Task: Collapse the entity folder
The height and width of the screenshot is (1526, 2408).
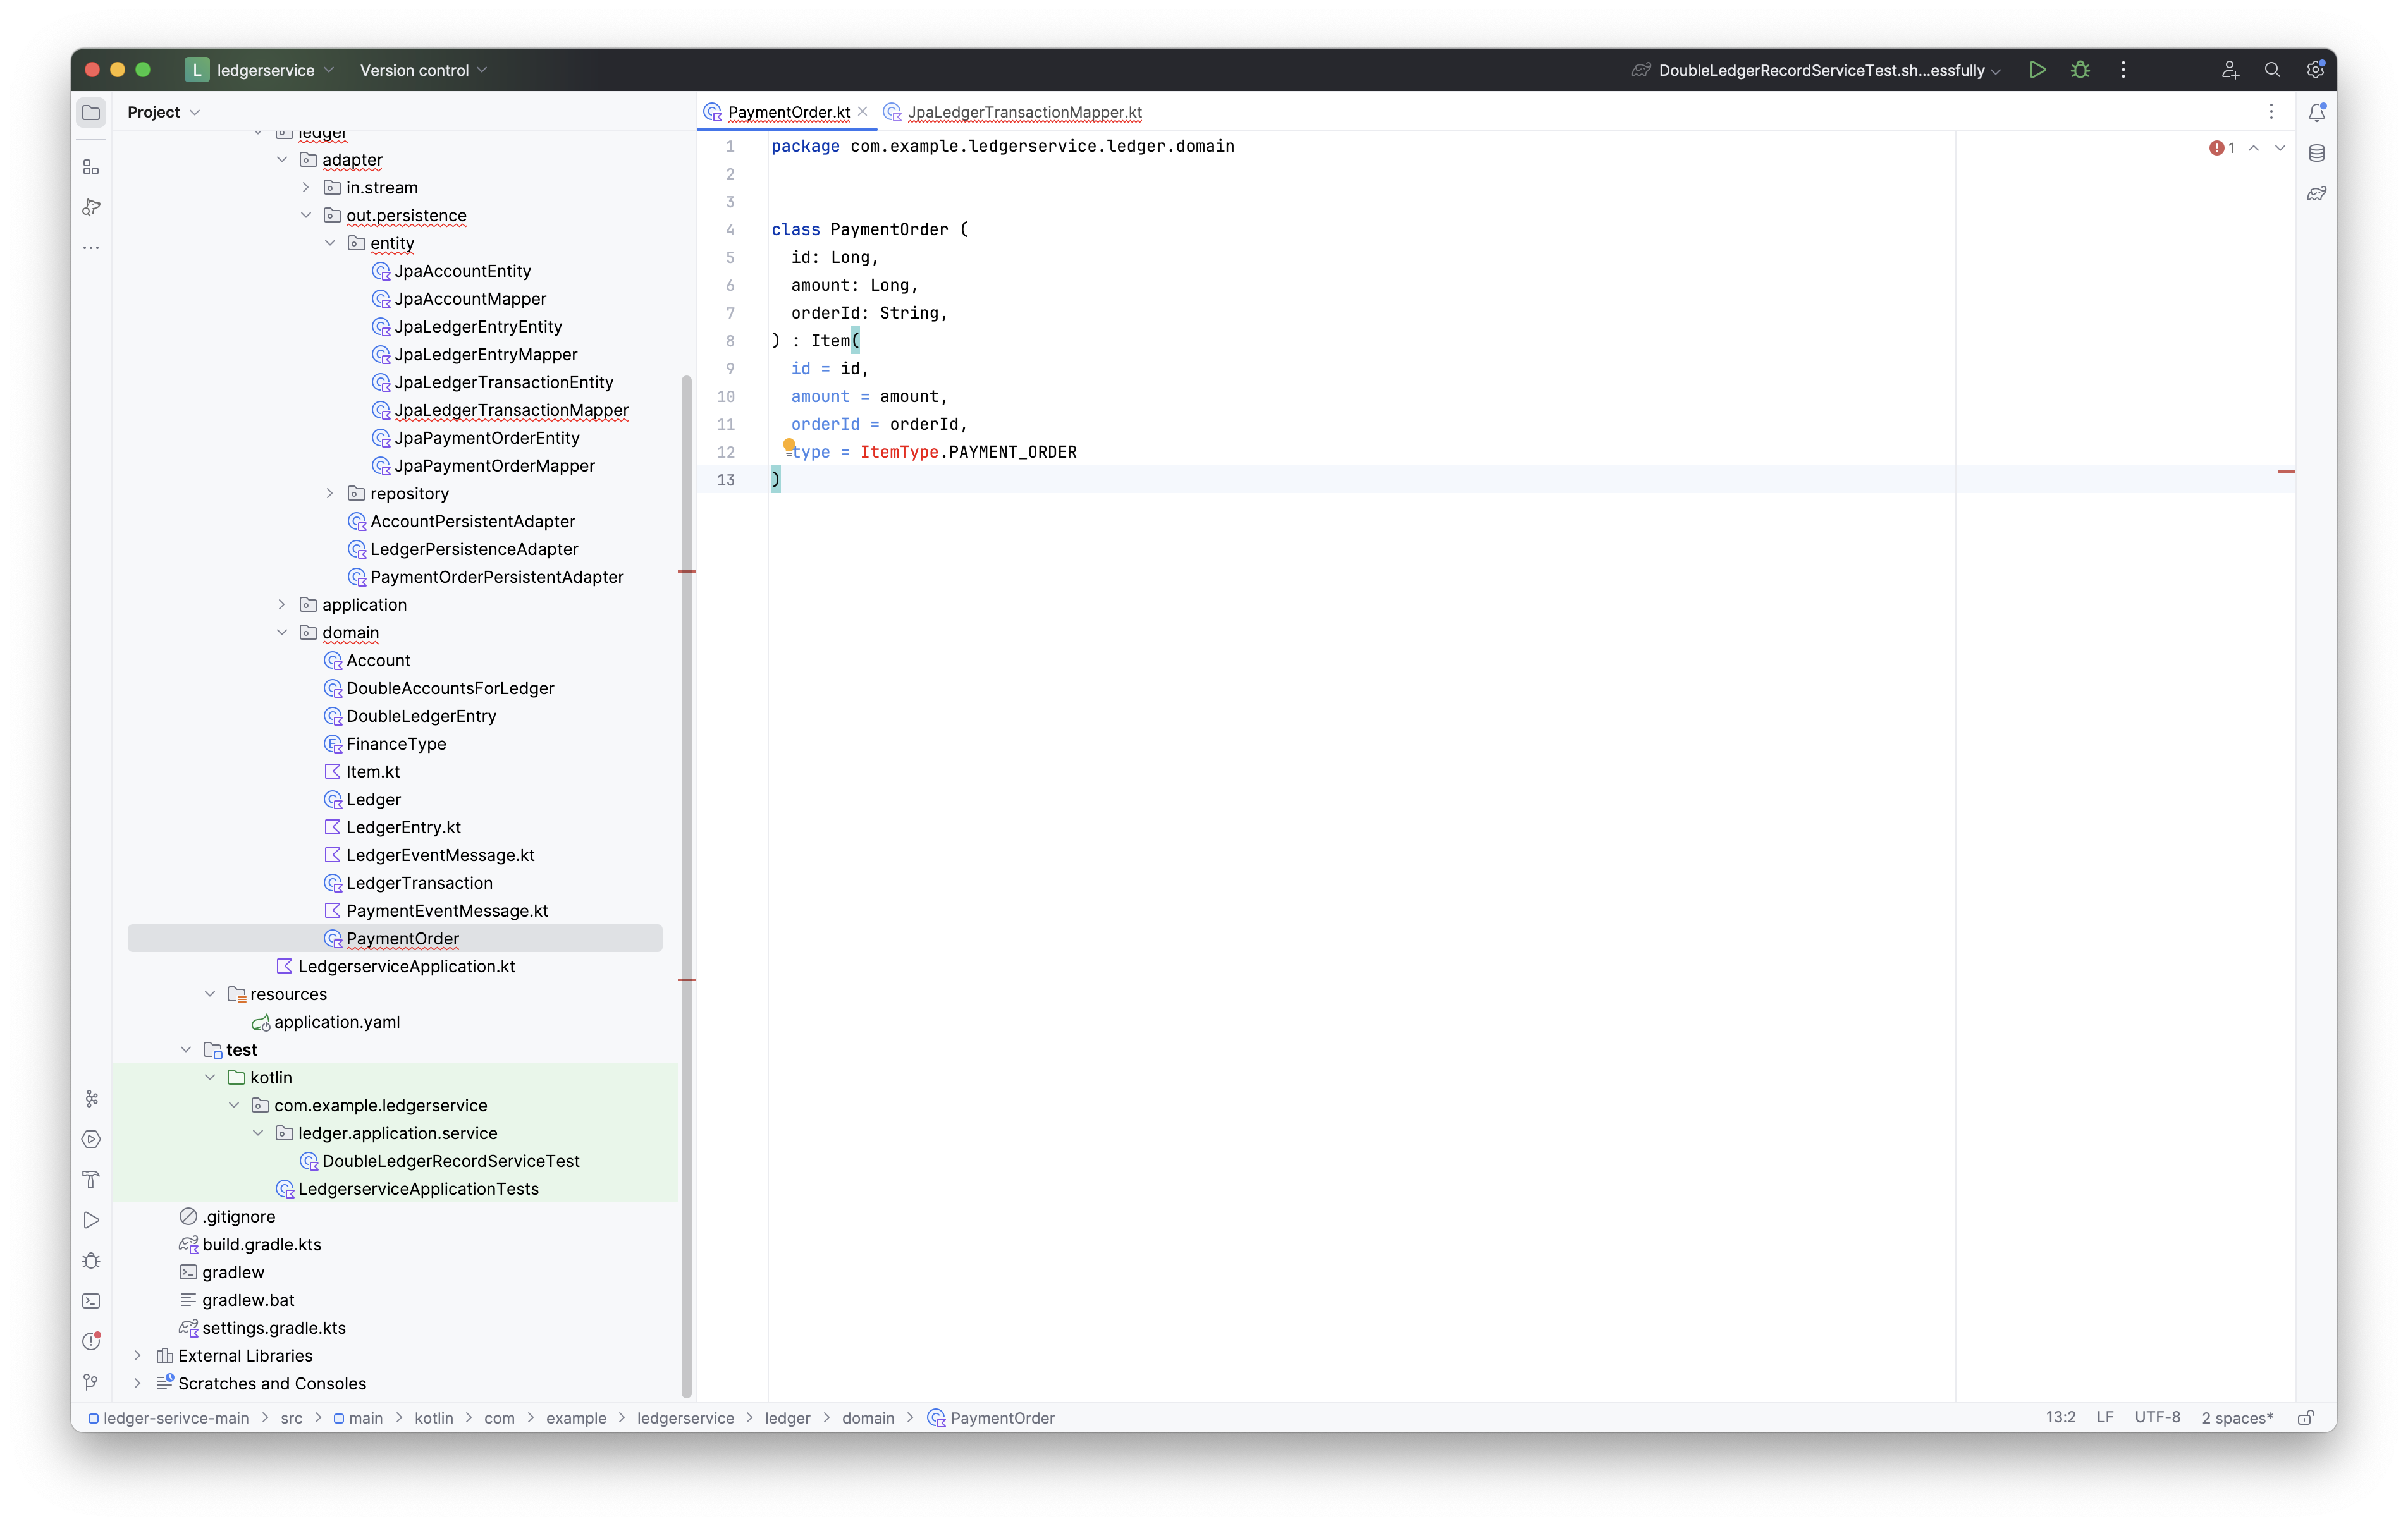Action: click(x=330, y=243)
